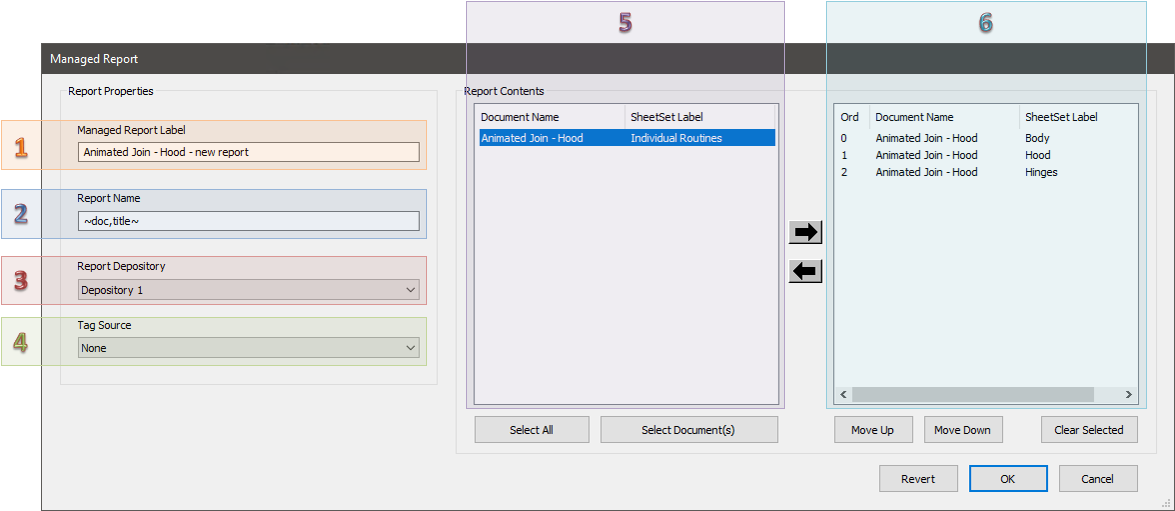1175x511 pixels.
Task: Click into the Report Name field
Action: tap(248, 221)
